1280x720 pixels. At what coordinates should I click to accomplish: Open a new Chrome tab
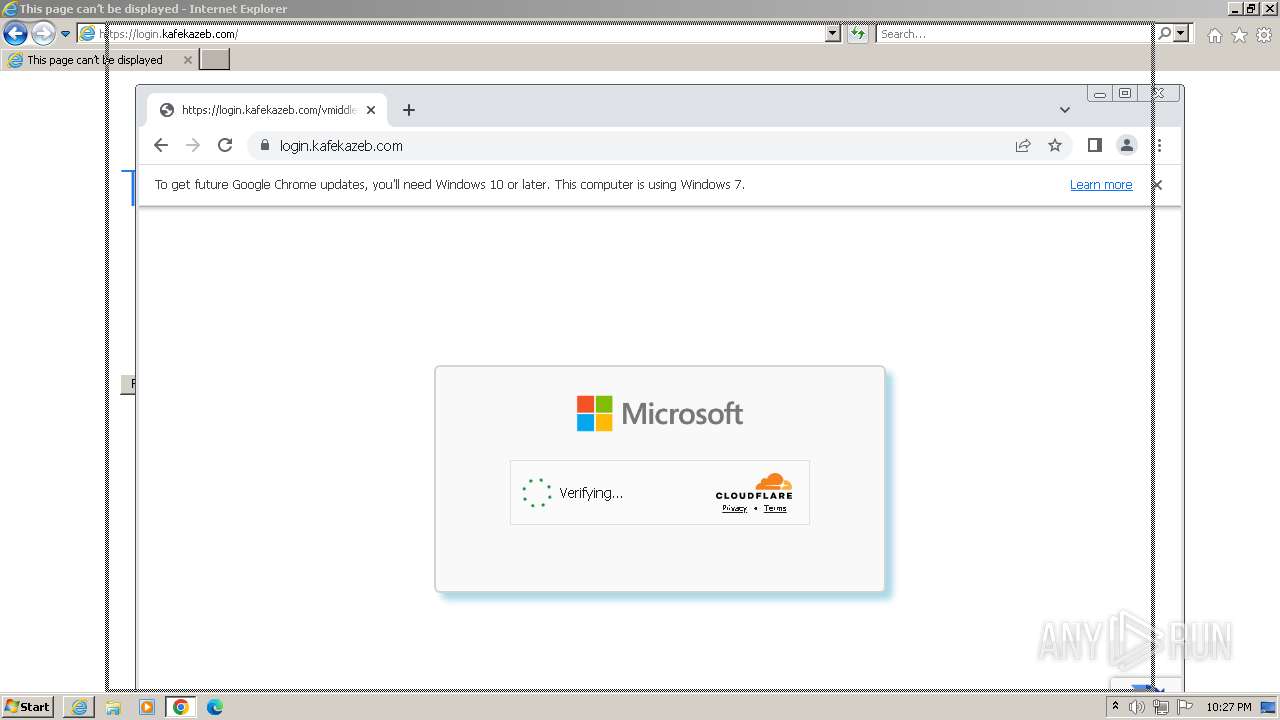click(x=408, y=110)
